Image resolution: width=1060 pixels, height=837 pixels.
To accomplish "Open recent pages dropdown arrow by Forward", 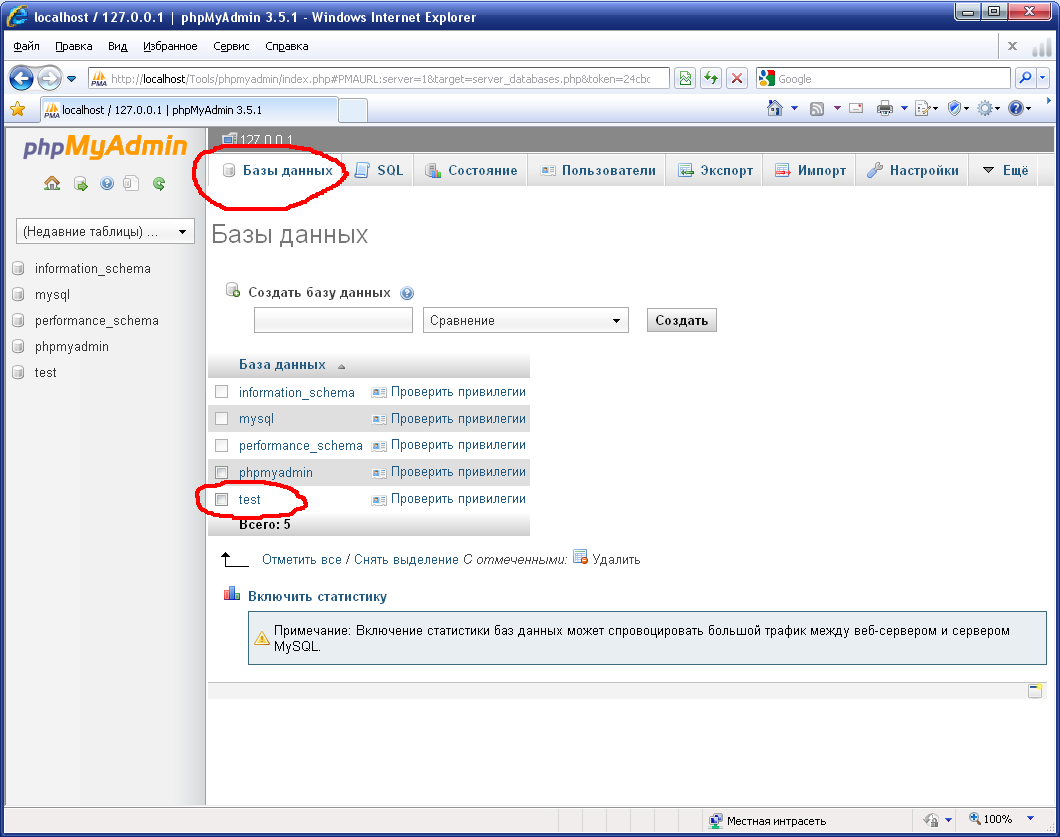I will coord(72,79).
